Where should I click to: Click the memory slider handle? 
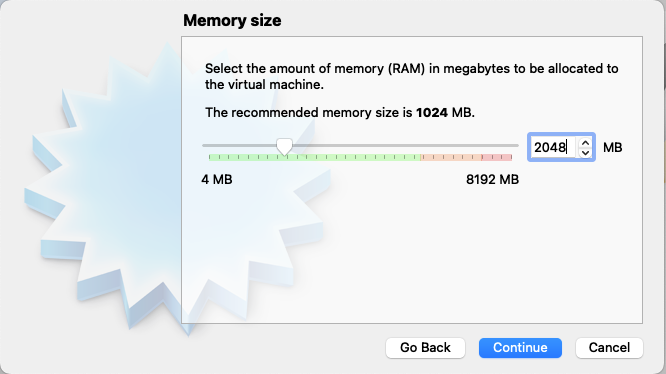click(x=285, y=147)
